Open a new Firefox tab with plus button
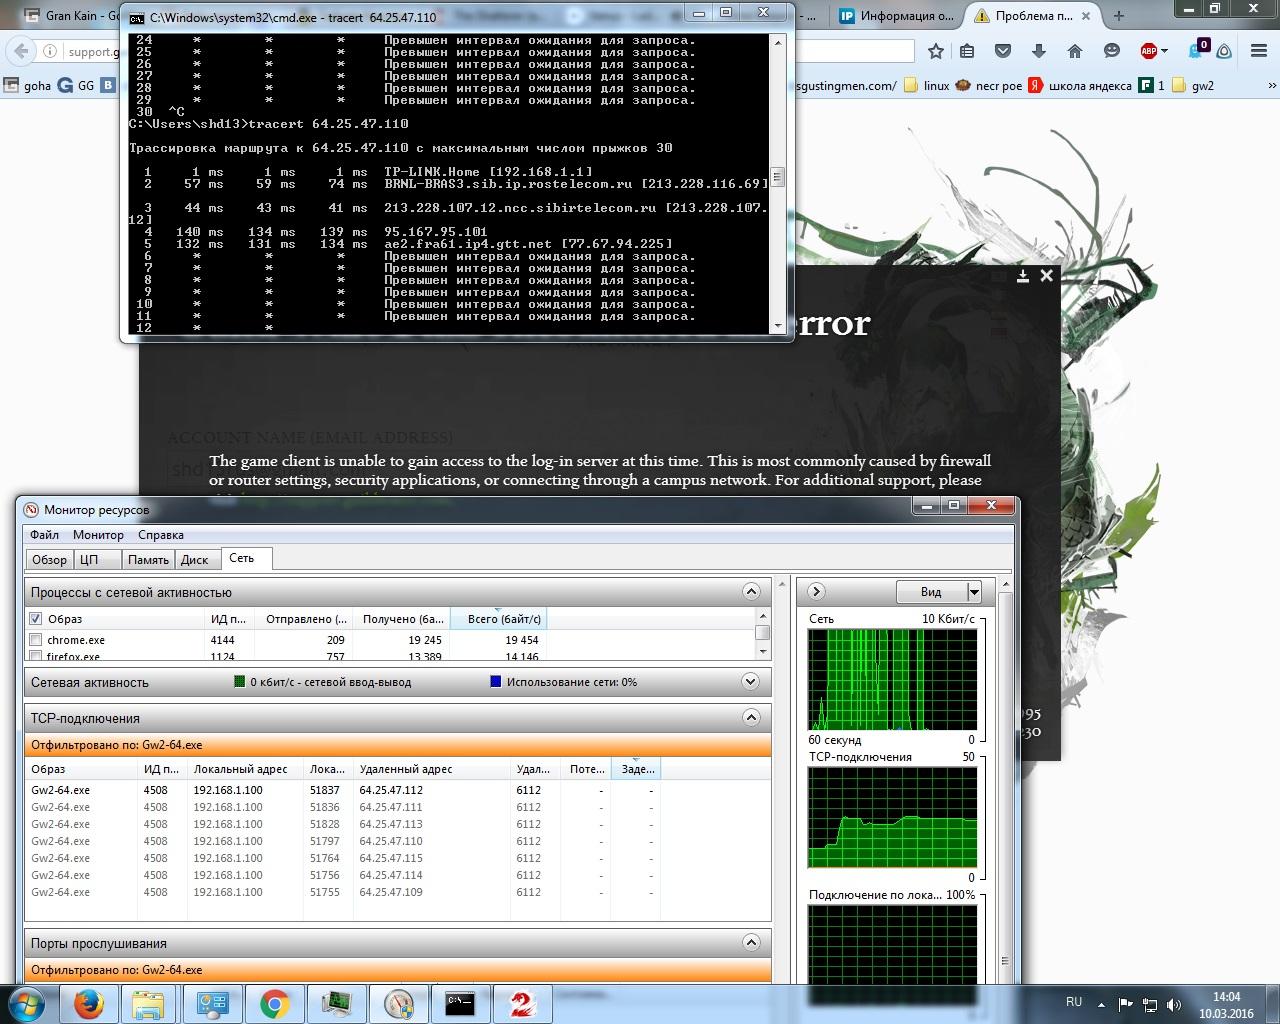This screenshot has width=1280, height=1024. [x=1117, y=15]
